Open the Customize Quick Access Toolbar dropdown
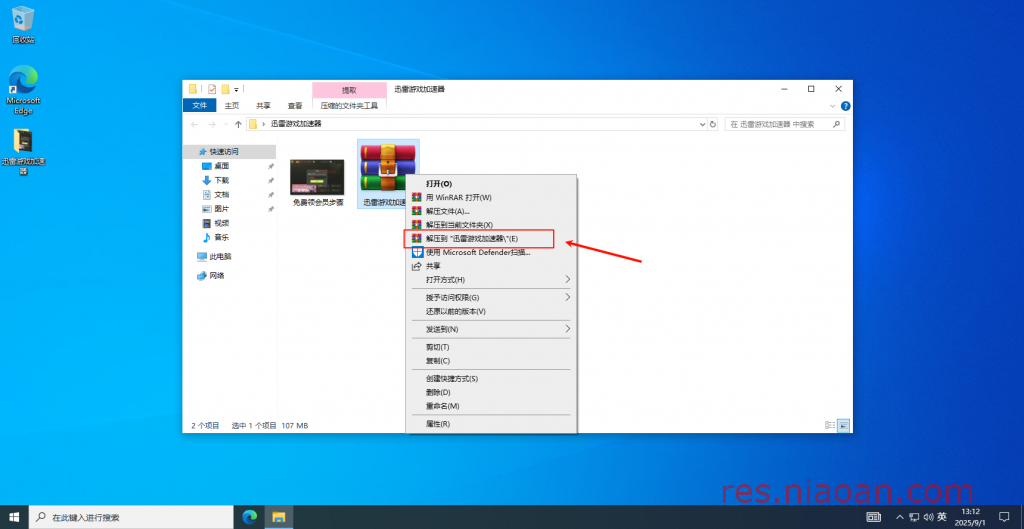1024x529 pixels. (x=236, y=89)
